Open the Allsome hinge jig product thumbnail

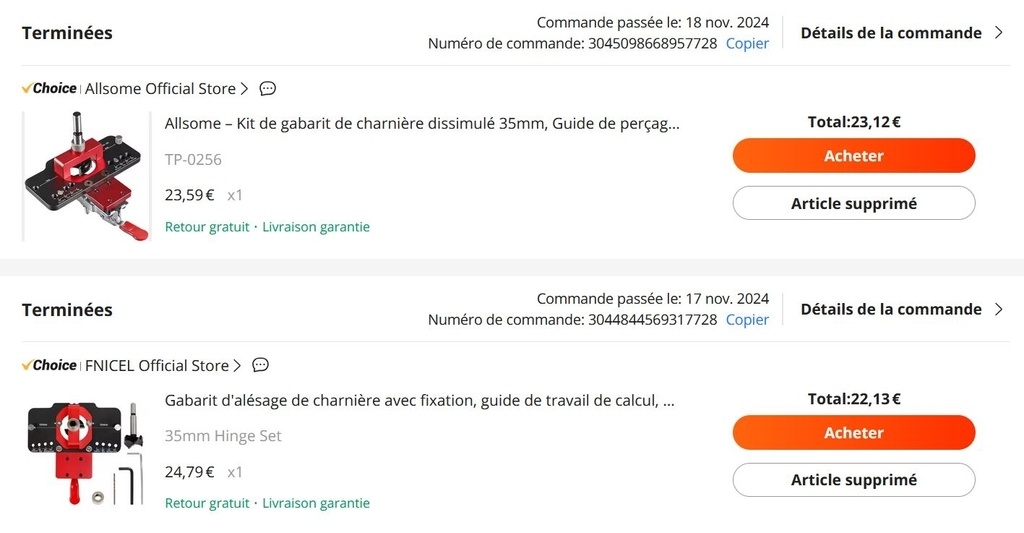coord(87,176)
